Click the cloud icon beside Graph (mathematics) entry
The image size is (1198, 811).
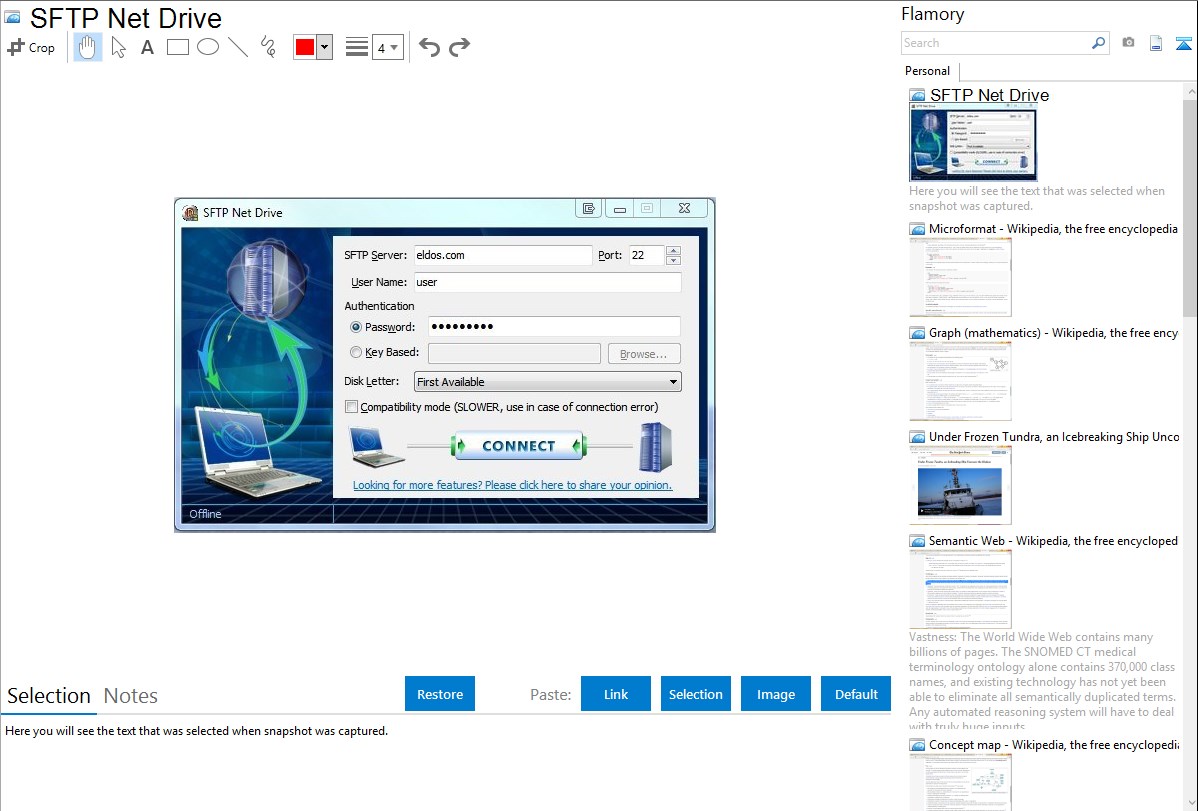(917, 333)
